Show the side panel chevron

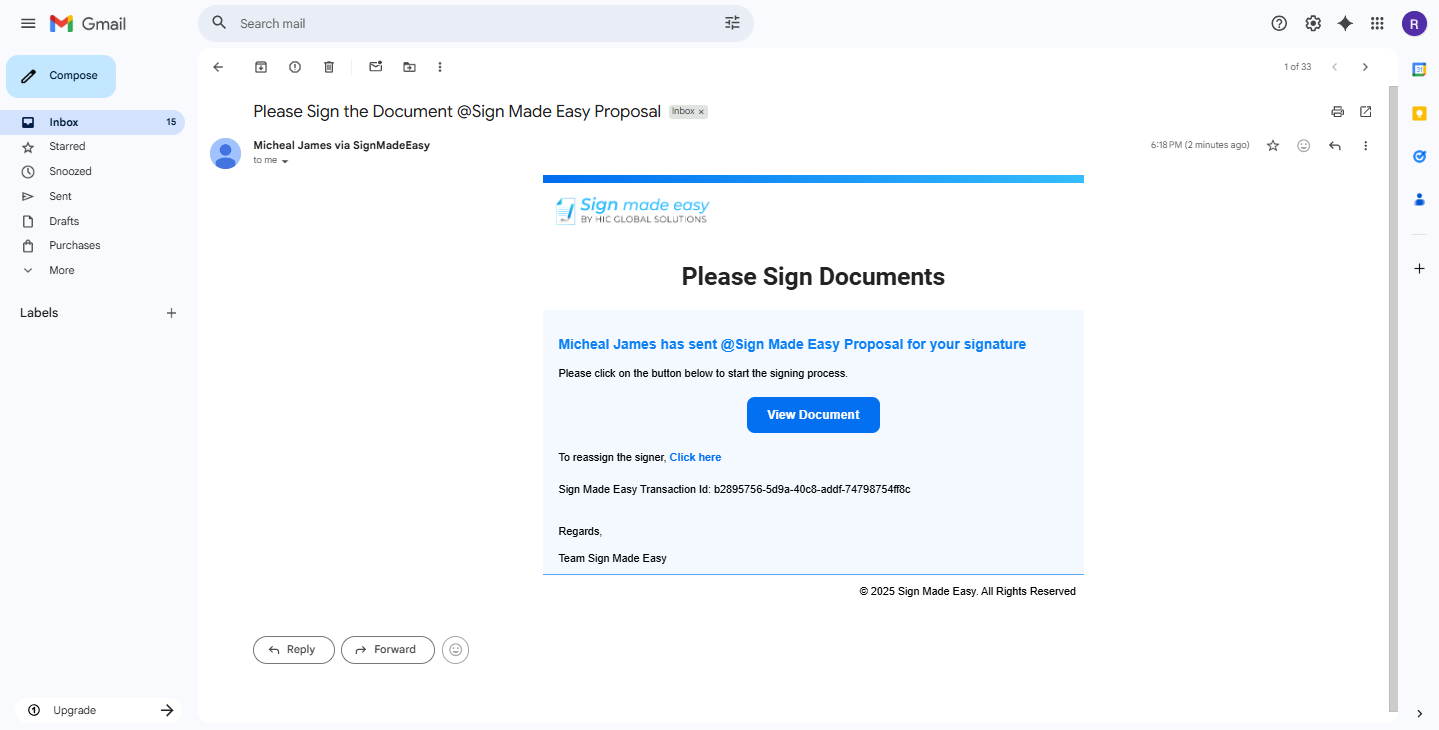(x=1419, y=713)
